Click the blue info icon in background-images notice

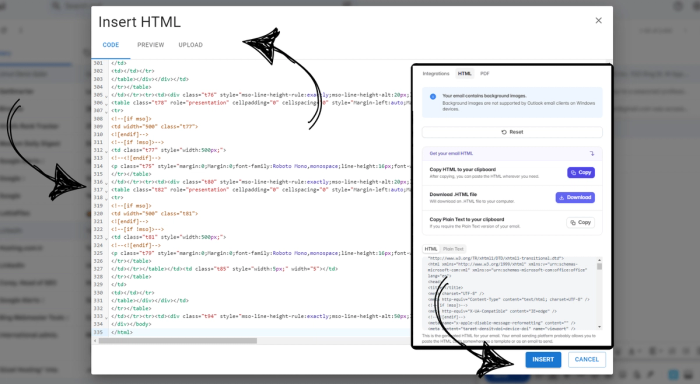click(x=433, y=96)
